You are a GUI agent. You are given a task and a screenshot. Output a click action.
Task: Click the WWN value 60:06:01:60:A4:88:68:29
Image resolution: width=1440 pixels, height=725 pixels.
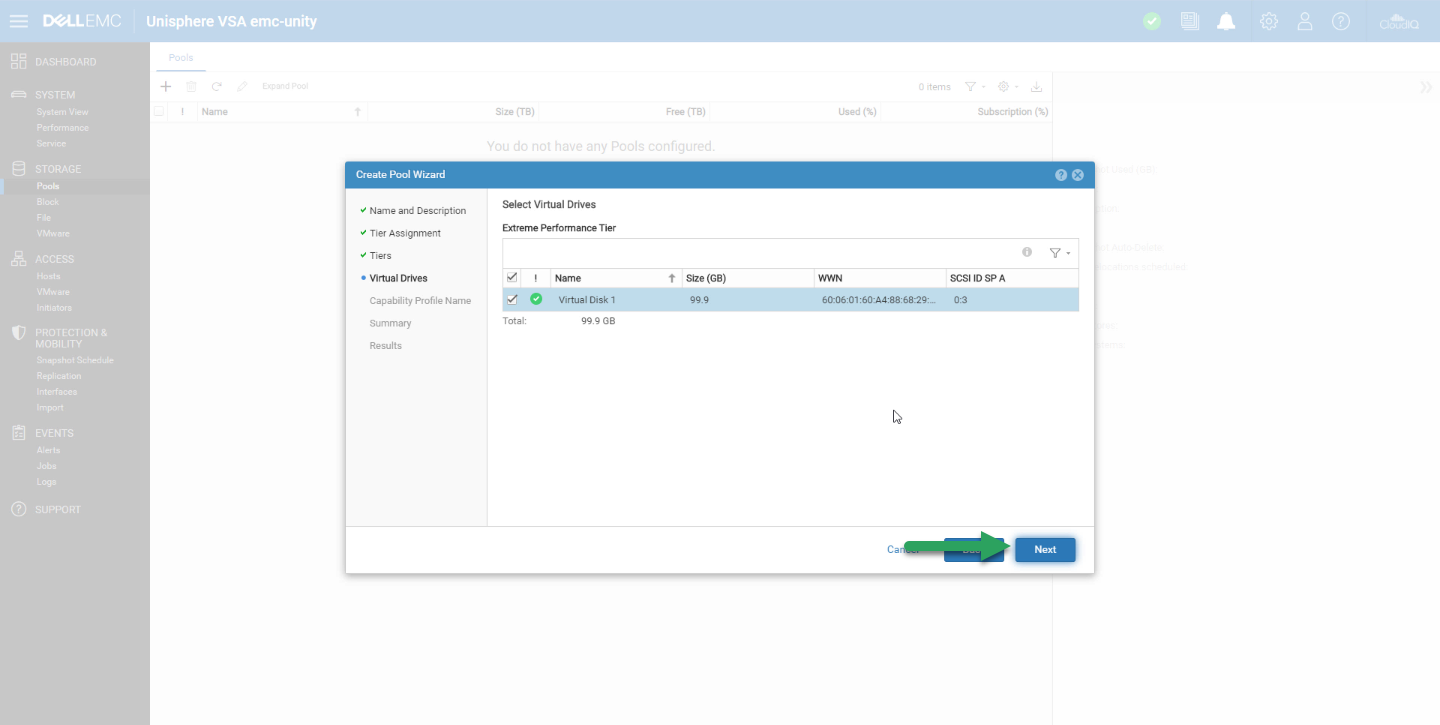click(x=879, y=300)
